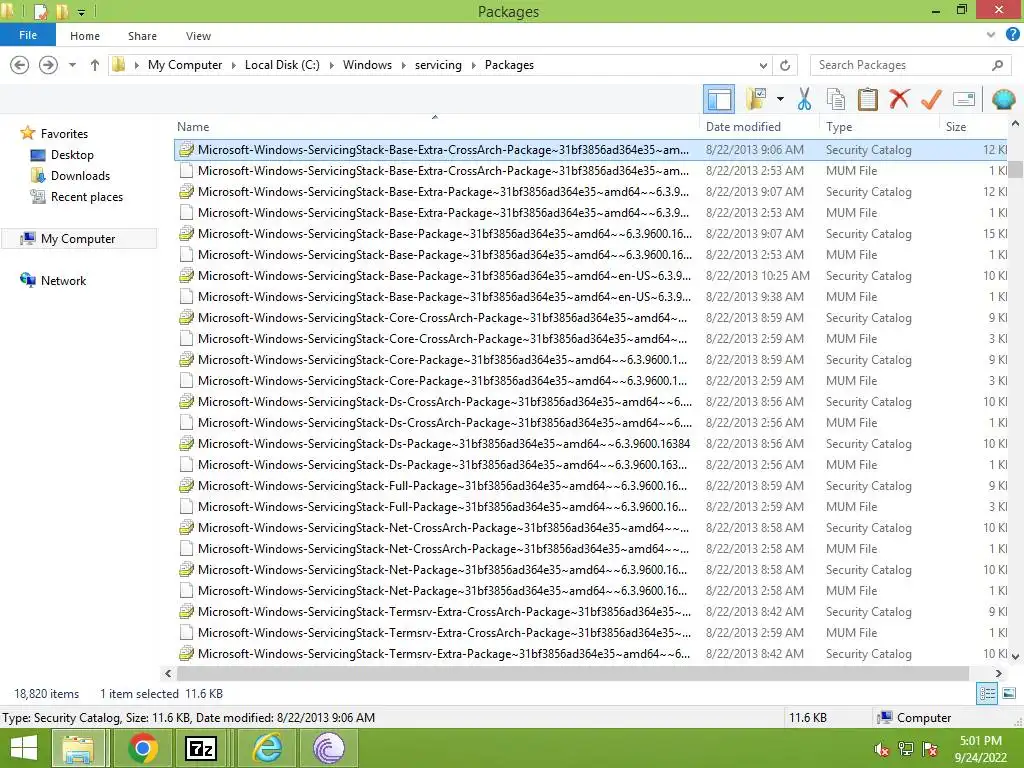Open Desktop in the navigation pane
Viewport: 1024px width, 768px height.
(x=72, y=155)
